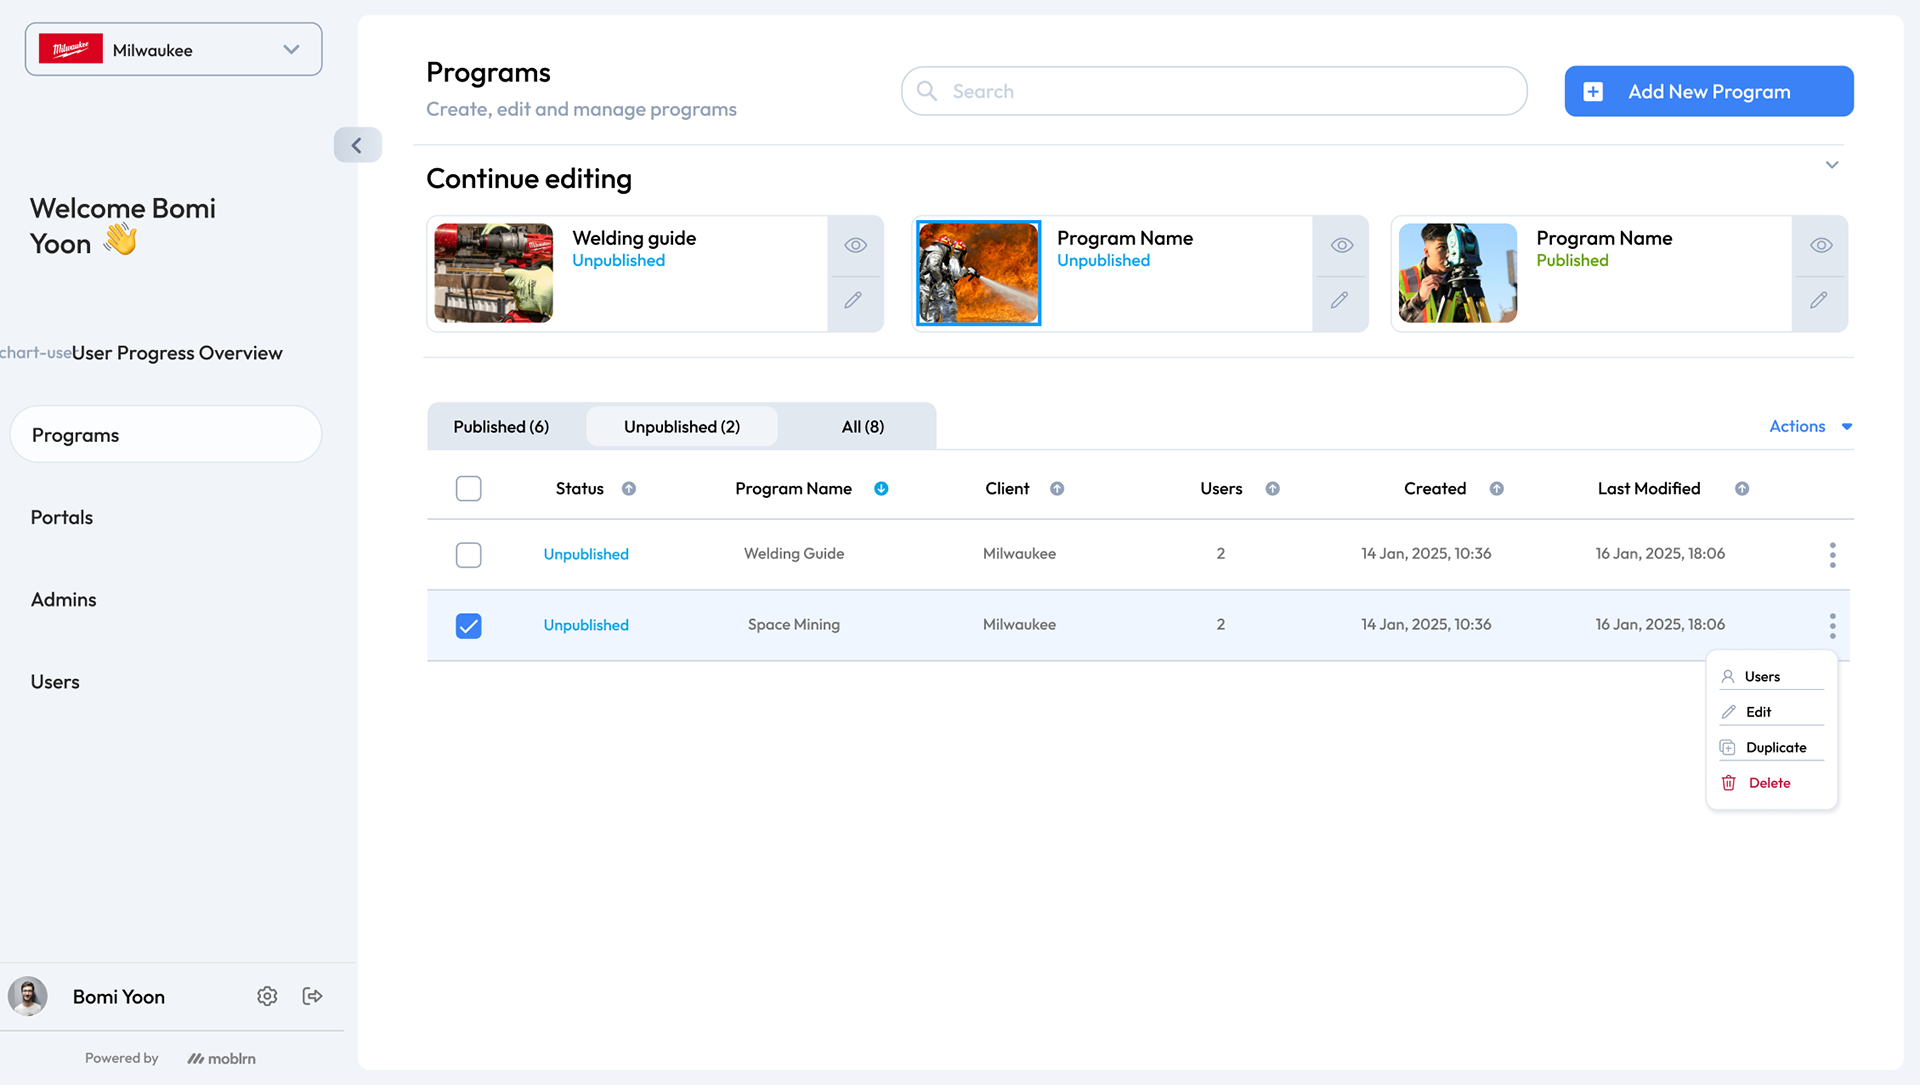Preview Welding guide using the eye icon
This screenshot has height=1085, width=1920.
(x=855, y=245)
